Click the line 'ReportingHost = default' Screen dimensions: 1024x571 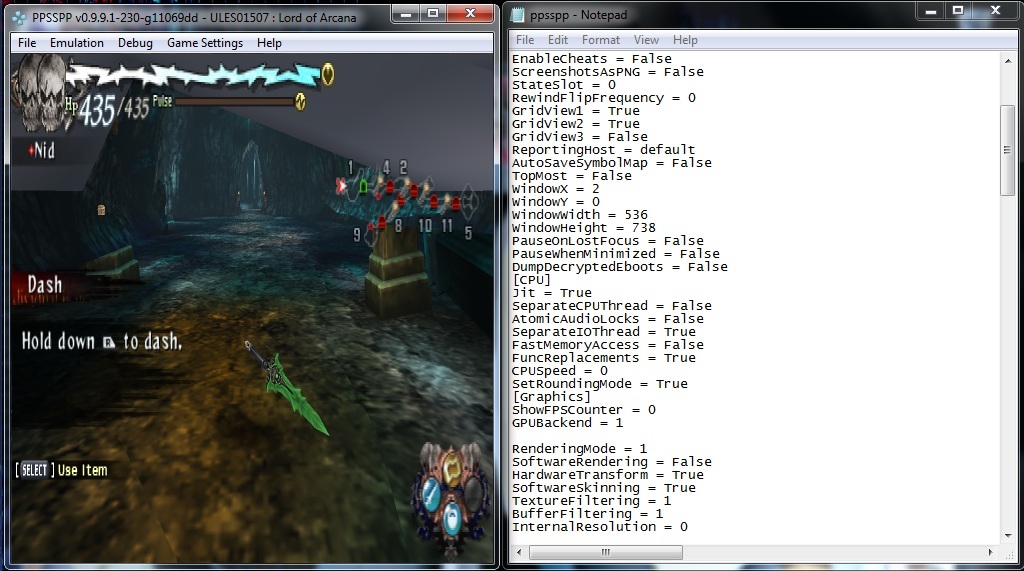coord(603,150)
